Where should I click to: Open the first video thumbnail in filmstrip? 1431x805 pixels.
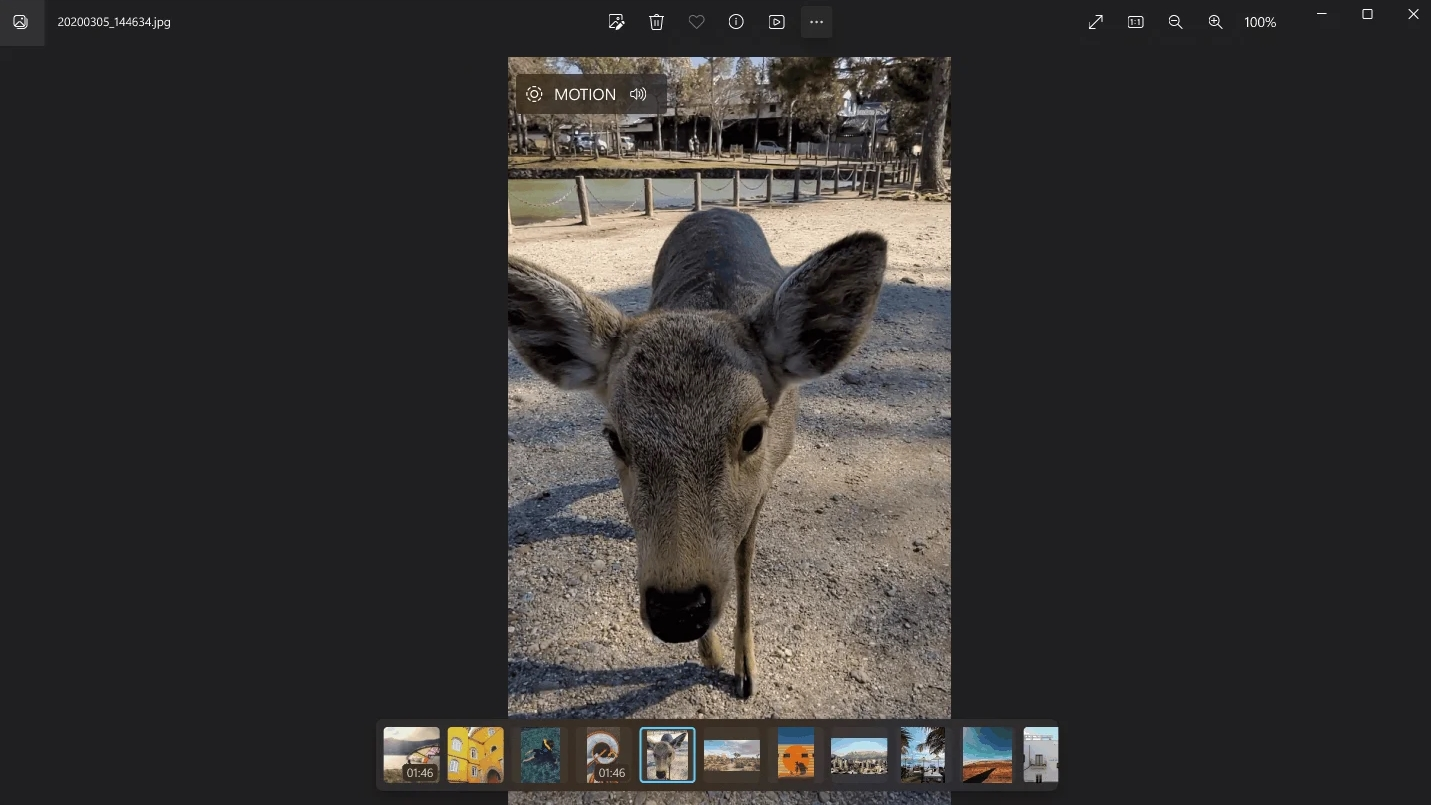[x=411, y=755]
